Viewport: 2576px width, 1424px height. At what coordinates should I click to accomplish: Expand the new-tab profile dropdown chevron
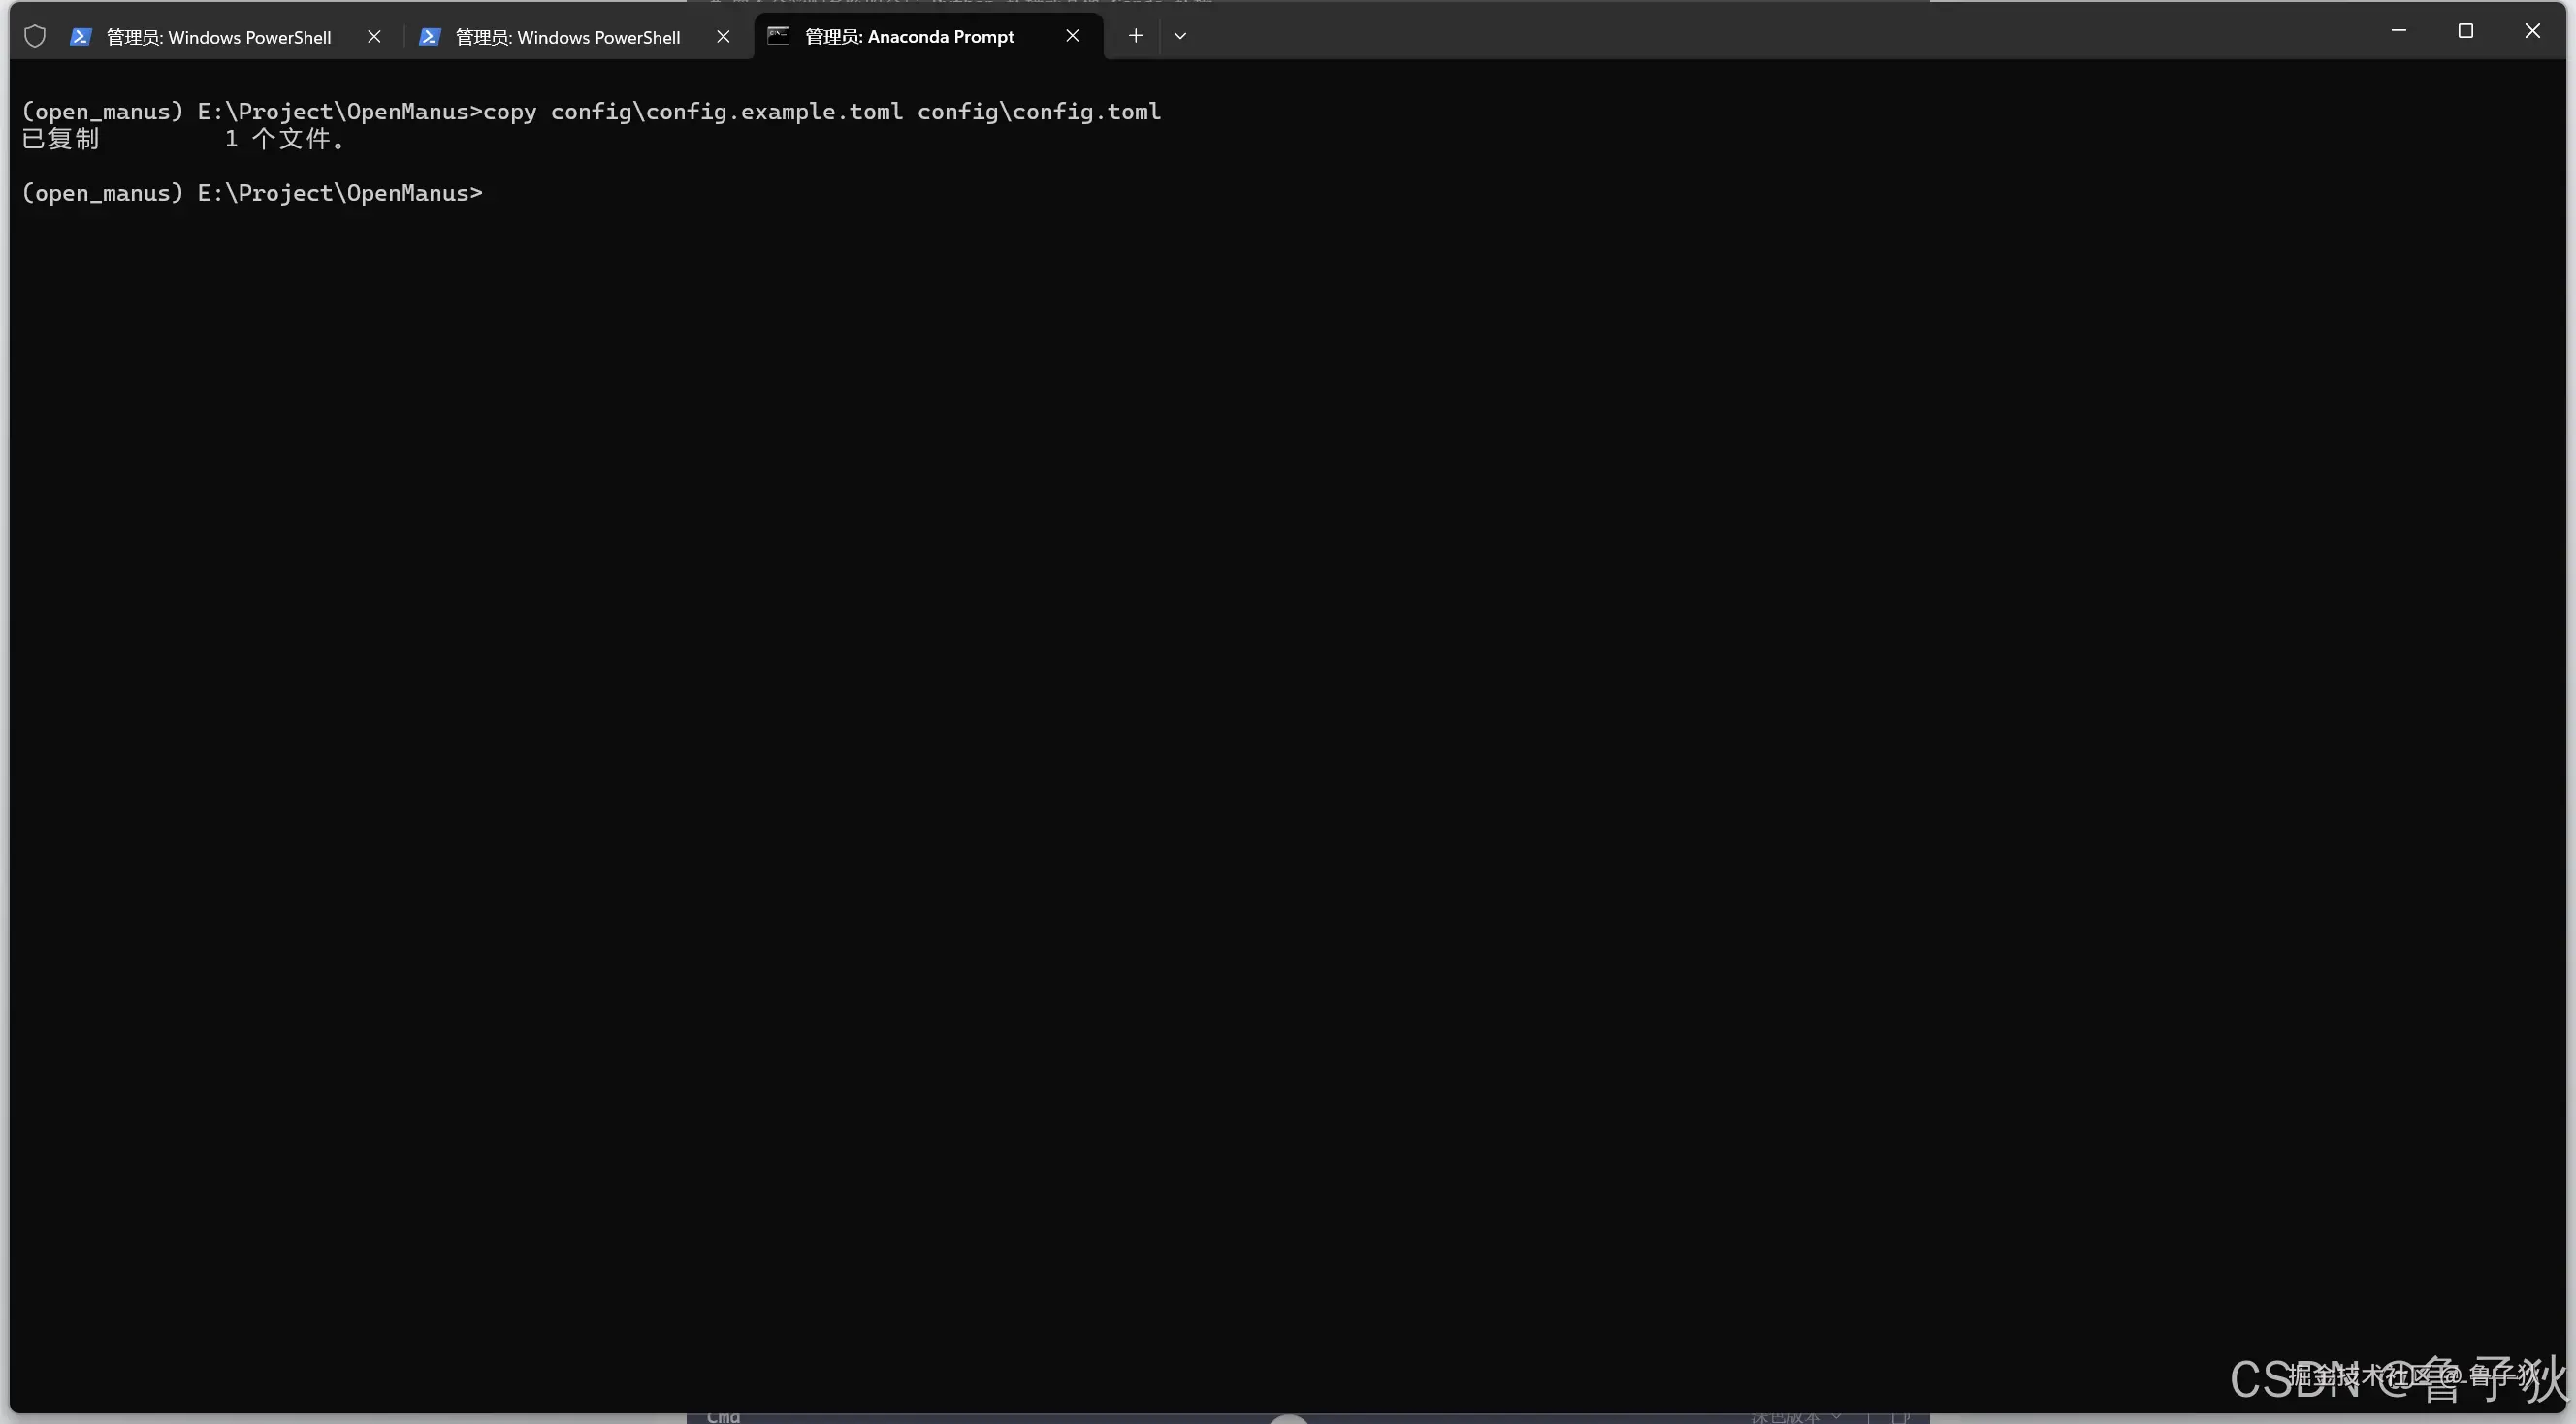tap(1180, 36)
